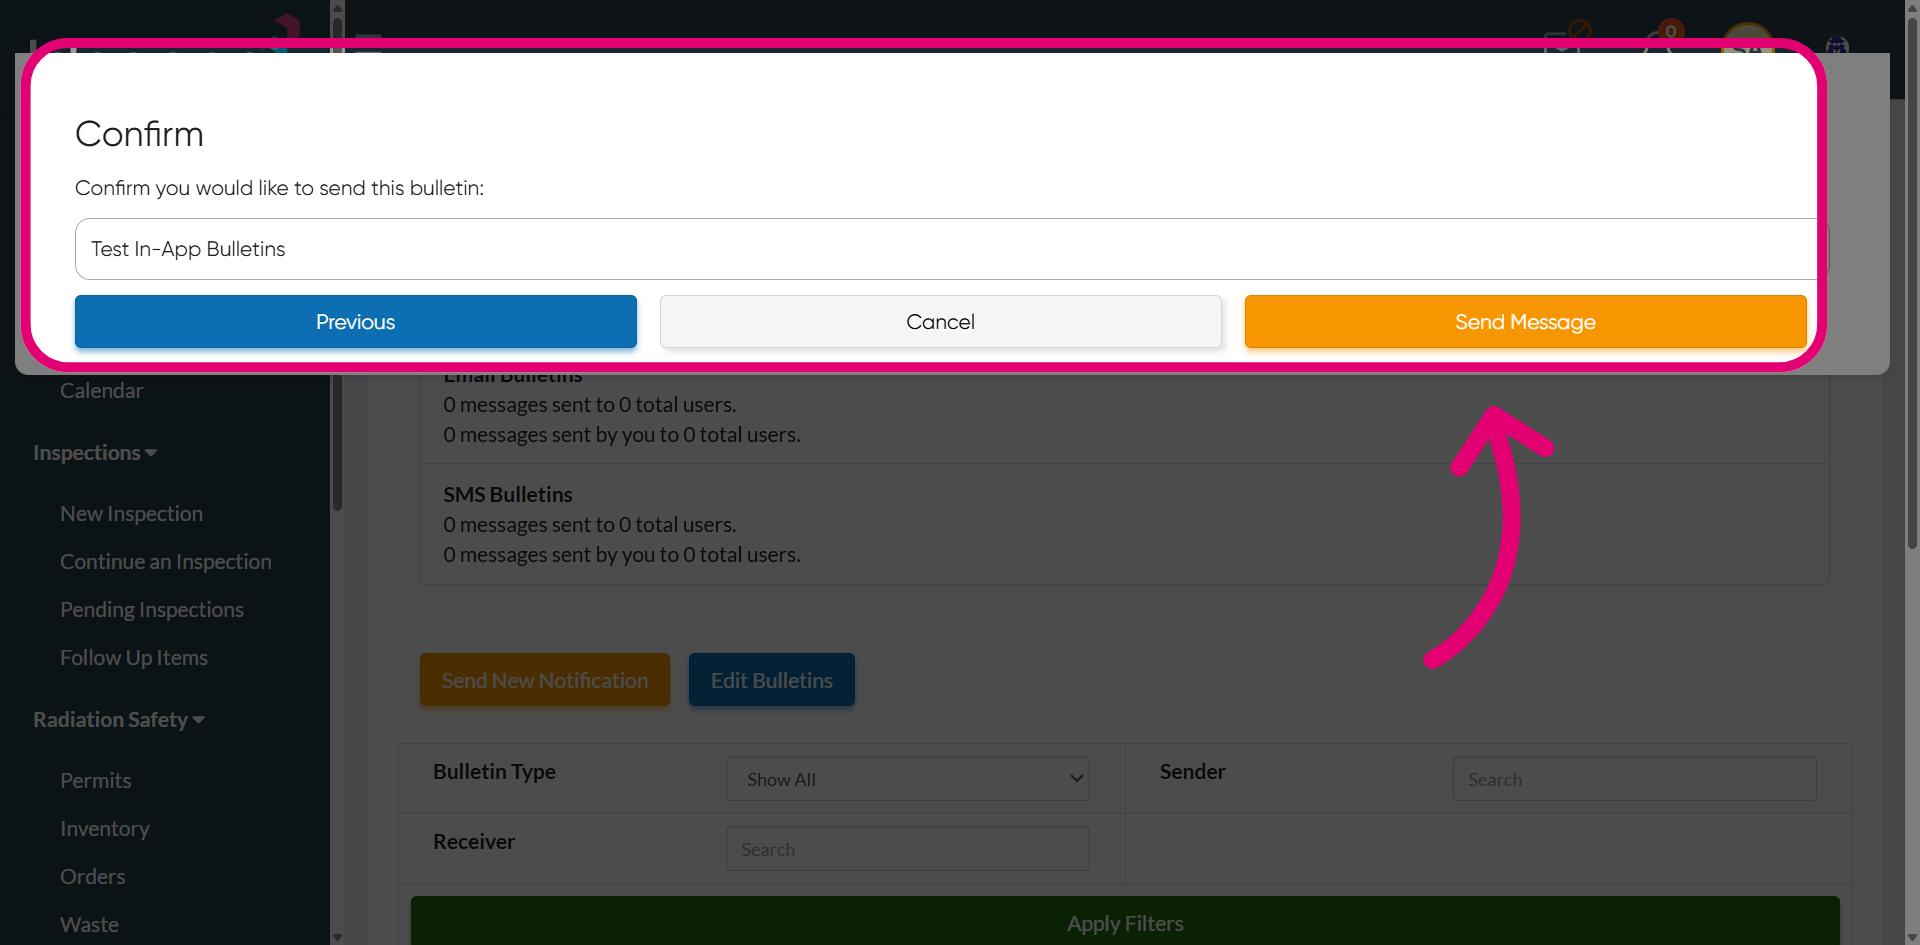Click the orange Send Message button
This screenshot has width=1920, height=945.
coord(1525,322)
